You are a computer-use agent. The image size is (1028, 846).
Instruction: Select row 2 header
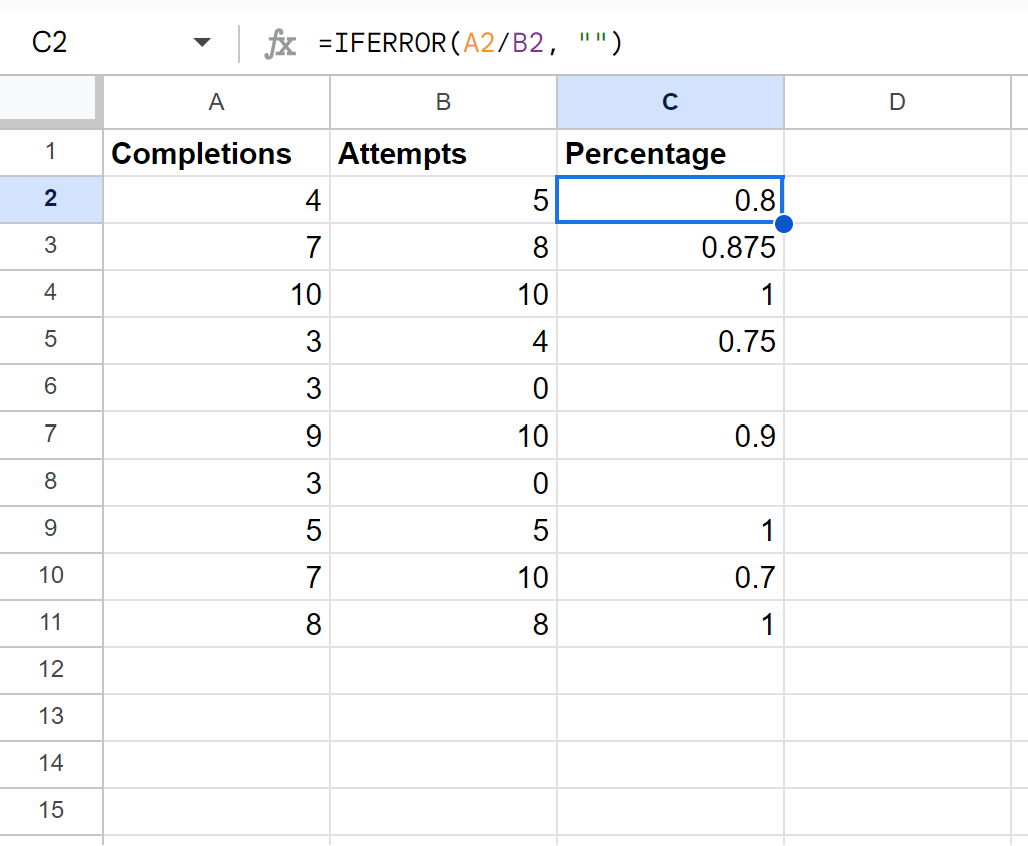[x=51, y=199]
